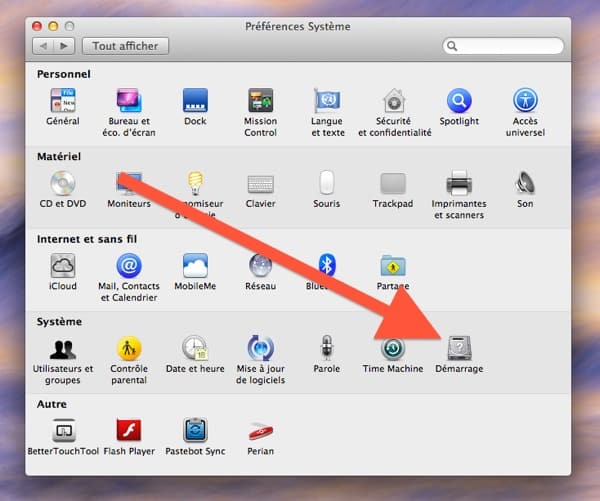Screen dimensions: 600x501
Task: Close the Préférences Système window
Action: (x=37, y=26)
